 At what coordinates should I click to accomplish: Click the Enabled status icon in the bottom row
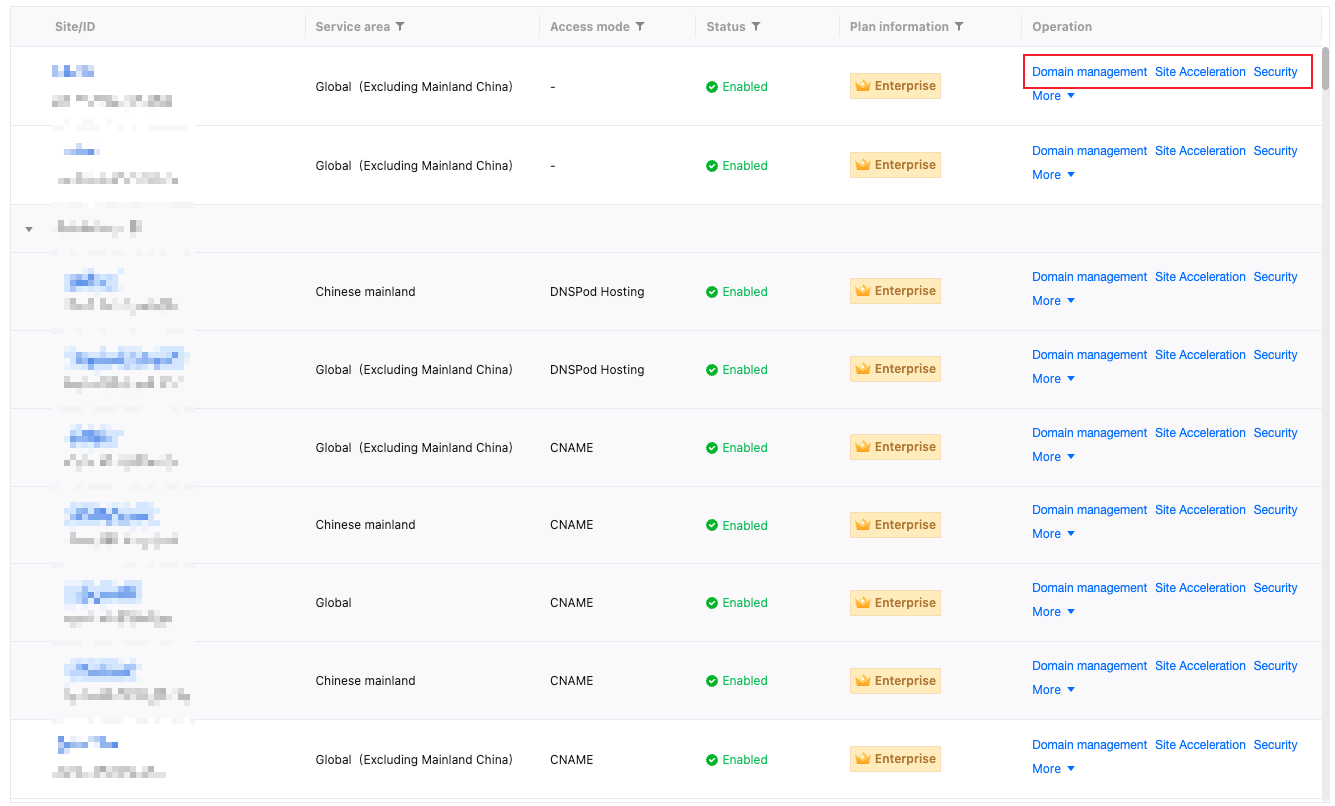click(712, 760)
